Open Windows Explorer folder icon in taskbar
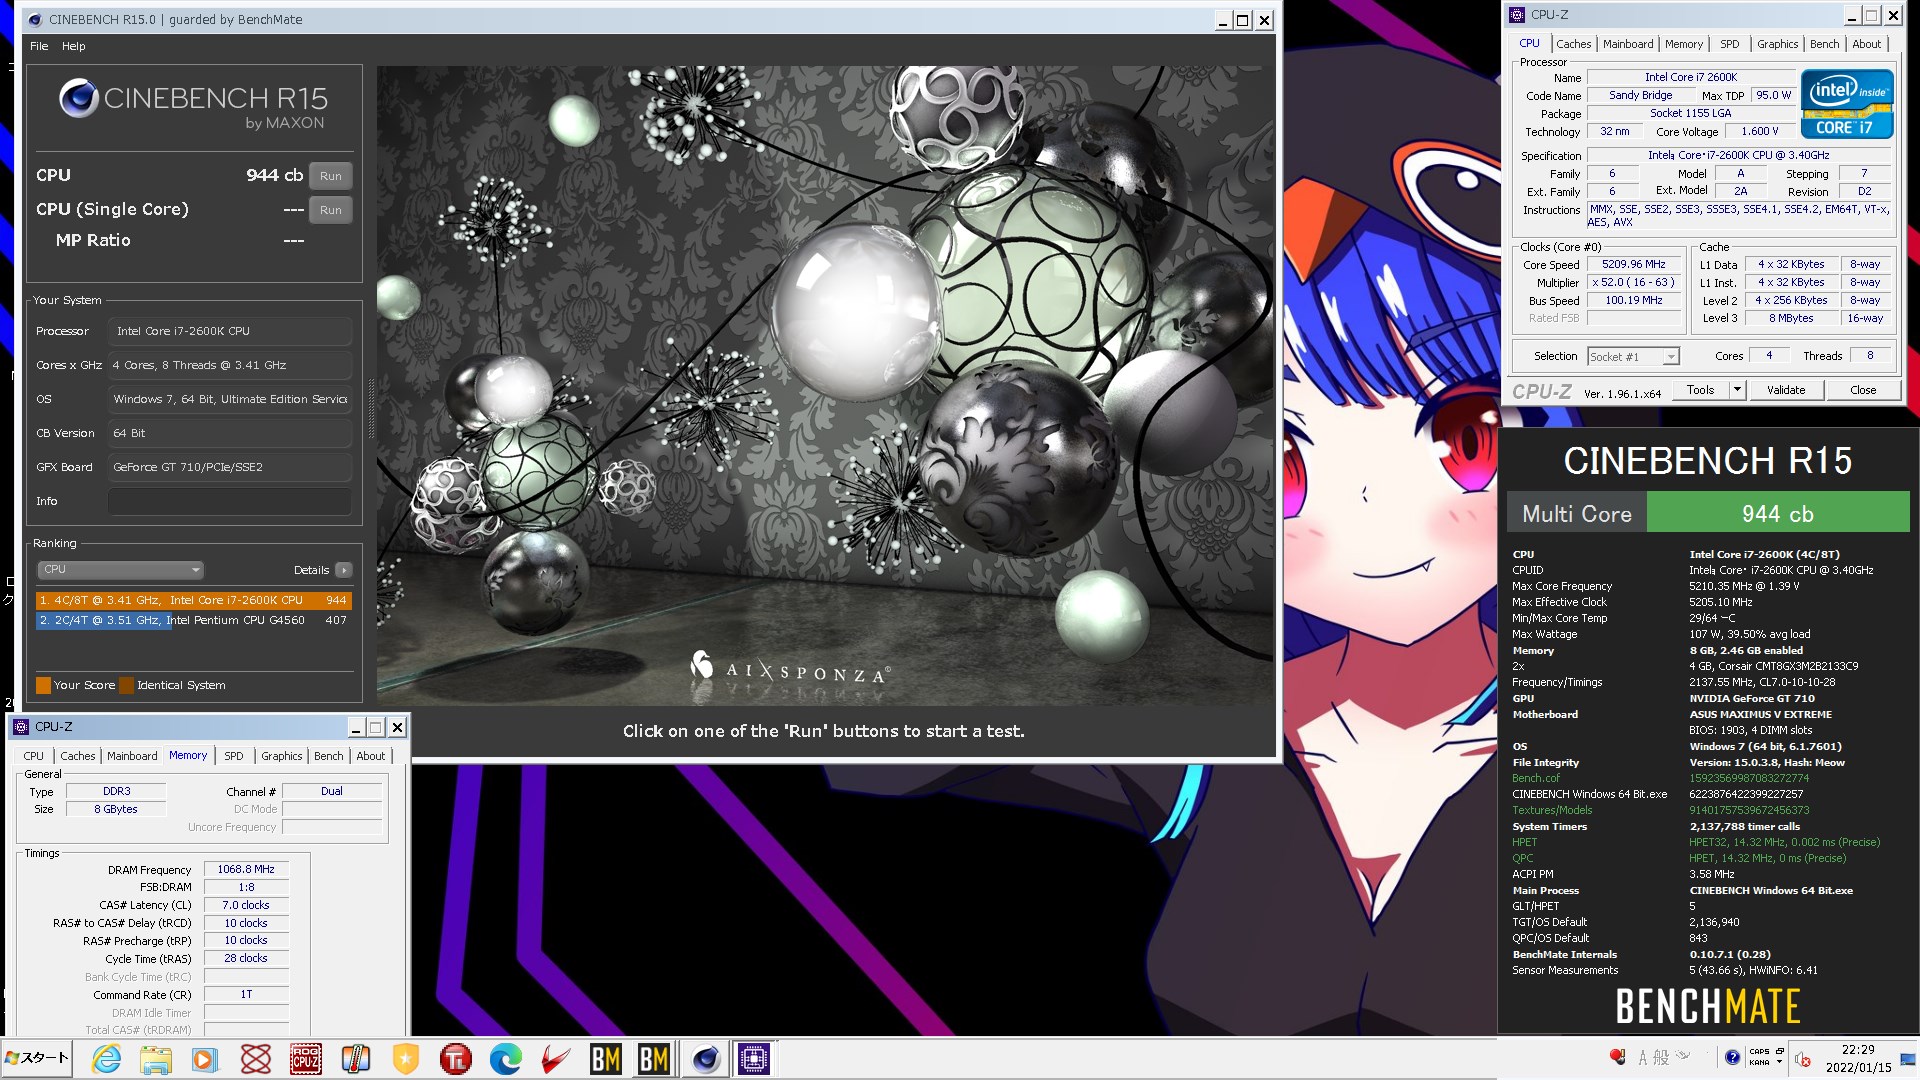1920x1080 pixels. click(155, 1059)
